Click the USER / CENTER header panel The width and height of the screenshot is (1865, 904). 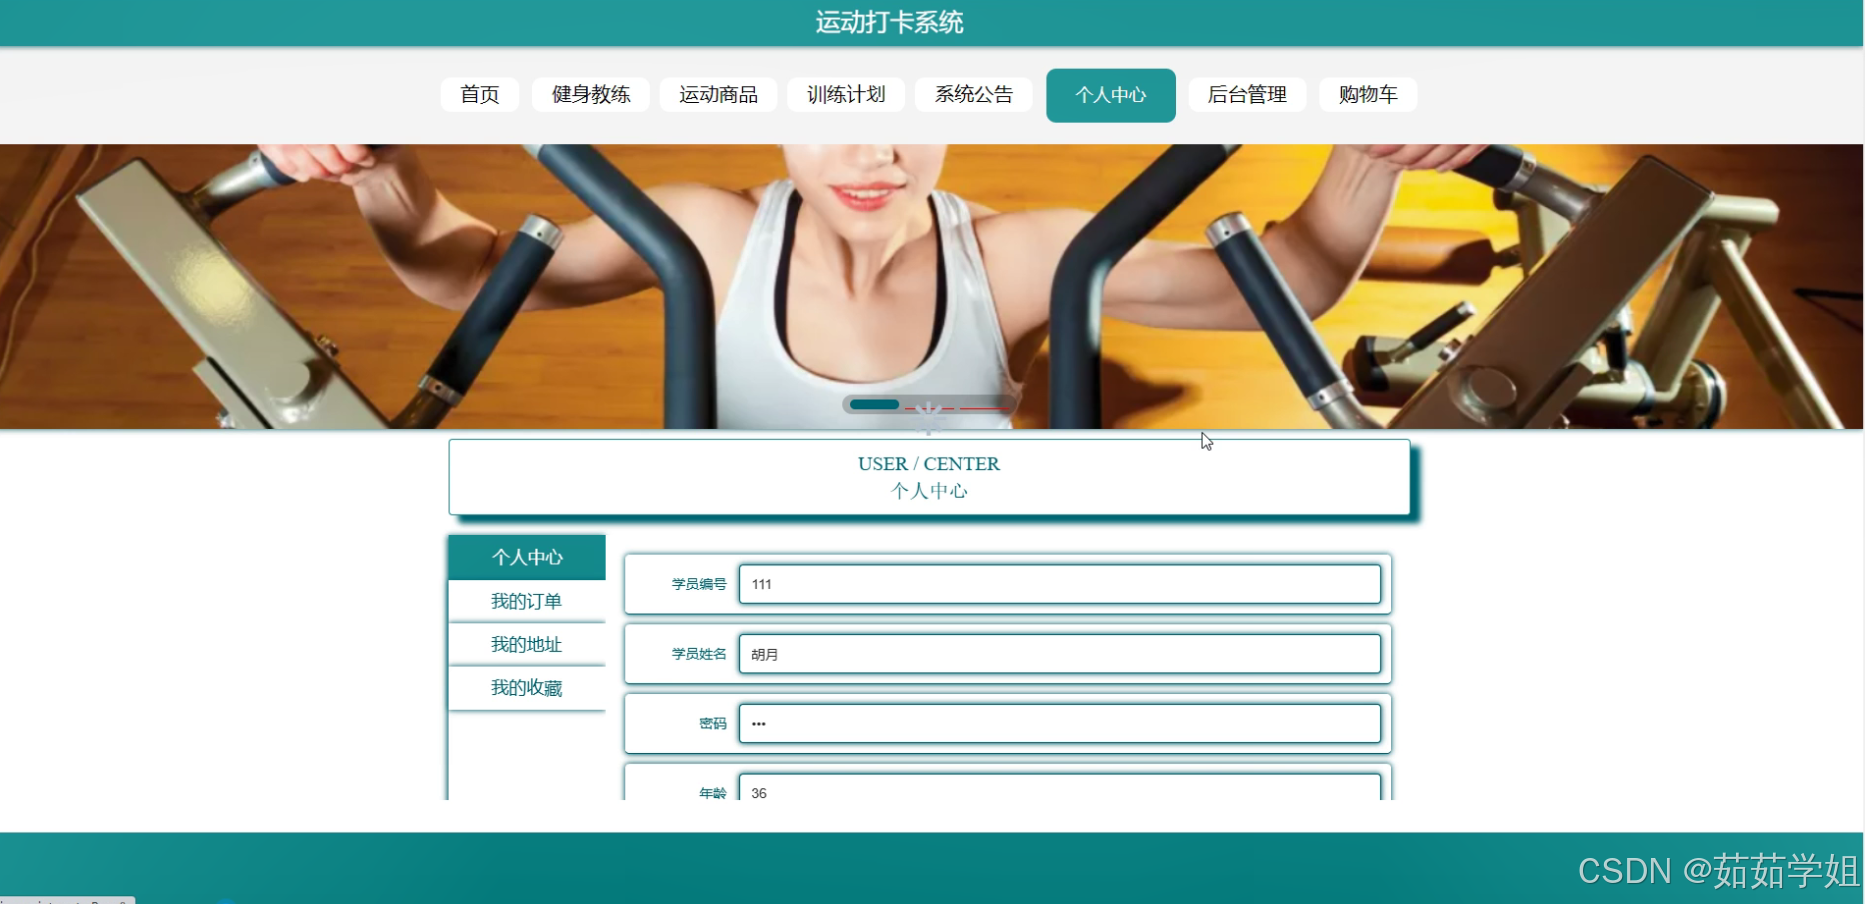click(x=928, y=477)
